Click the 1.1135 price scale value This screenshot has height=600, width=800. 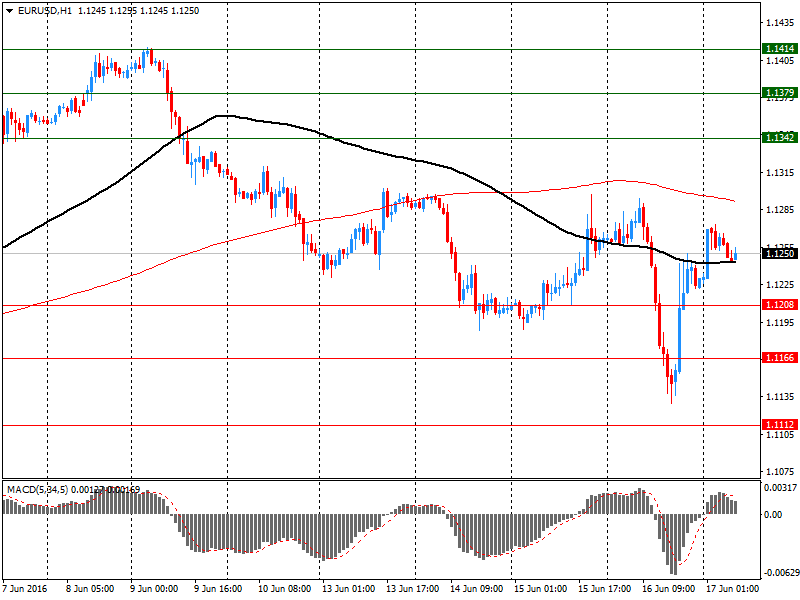(x=780, y=397)
